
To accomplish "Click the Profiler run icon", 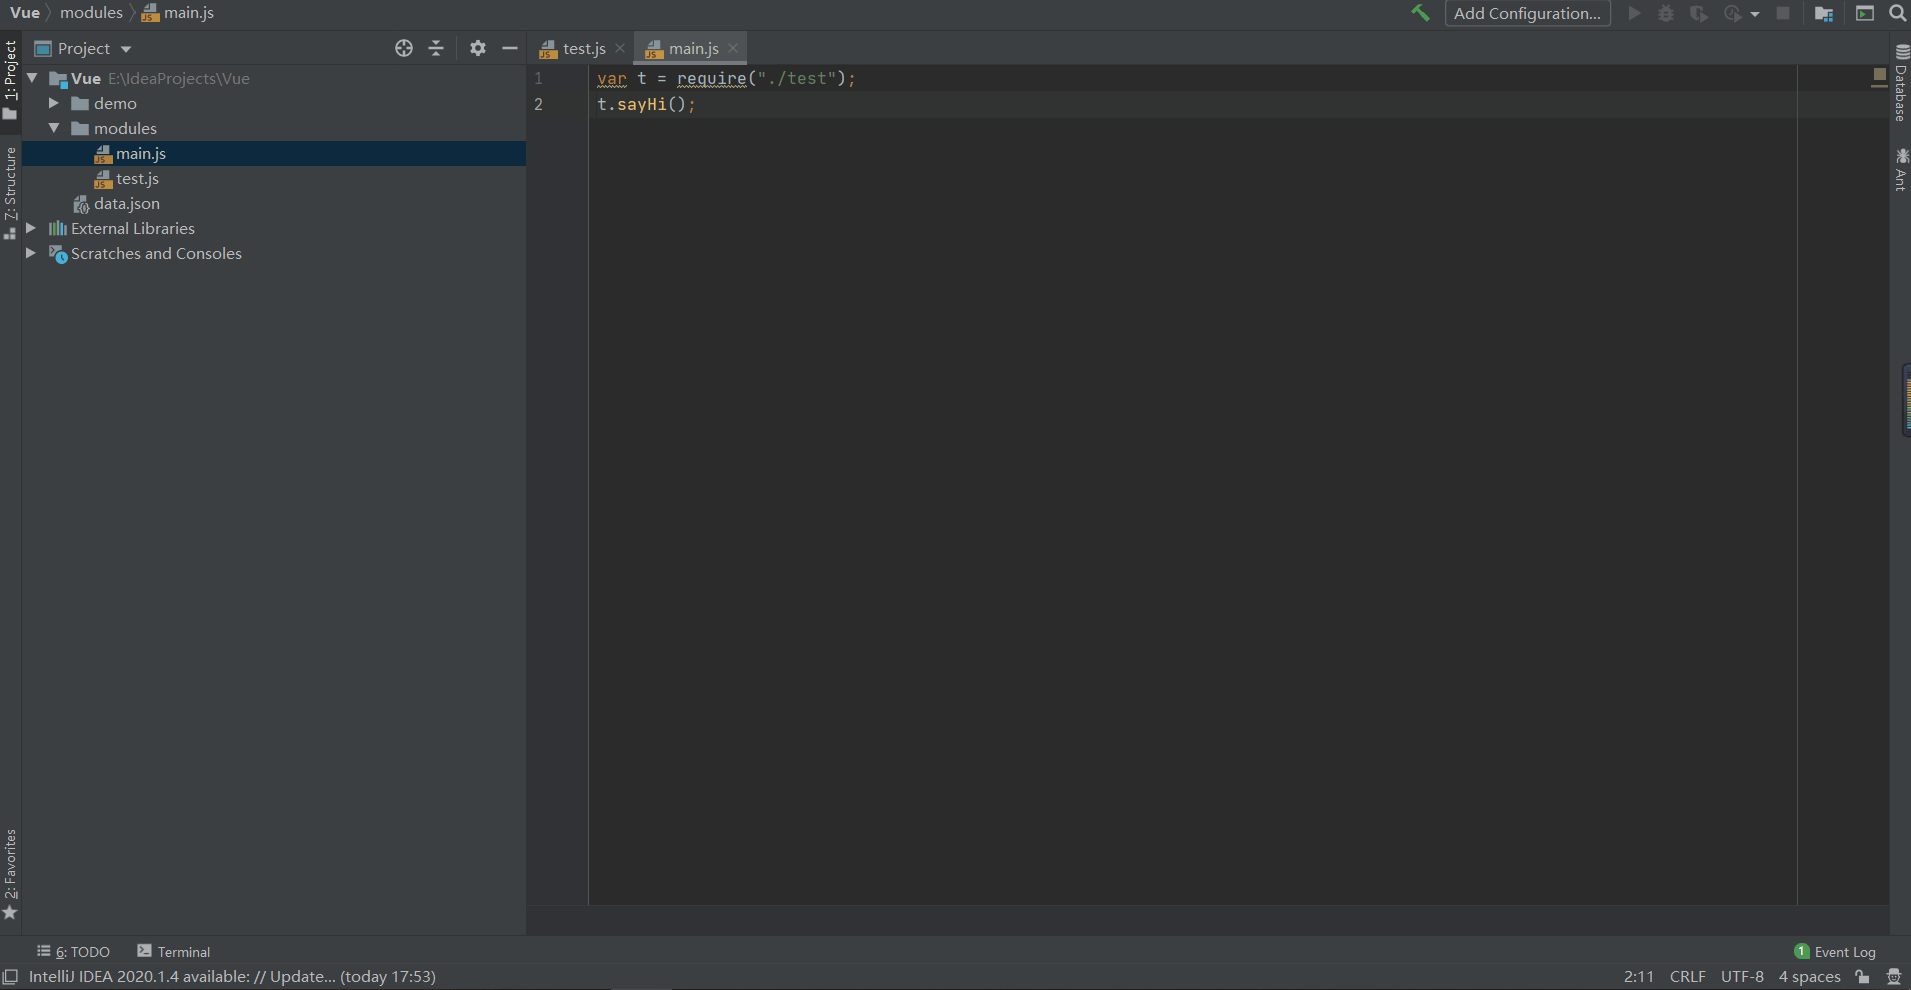I will click(1733, 13).
